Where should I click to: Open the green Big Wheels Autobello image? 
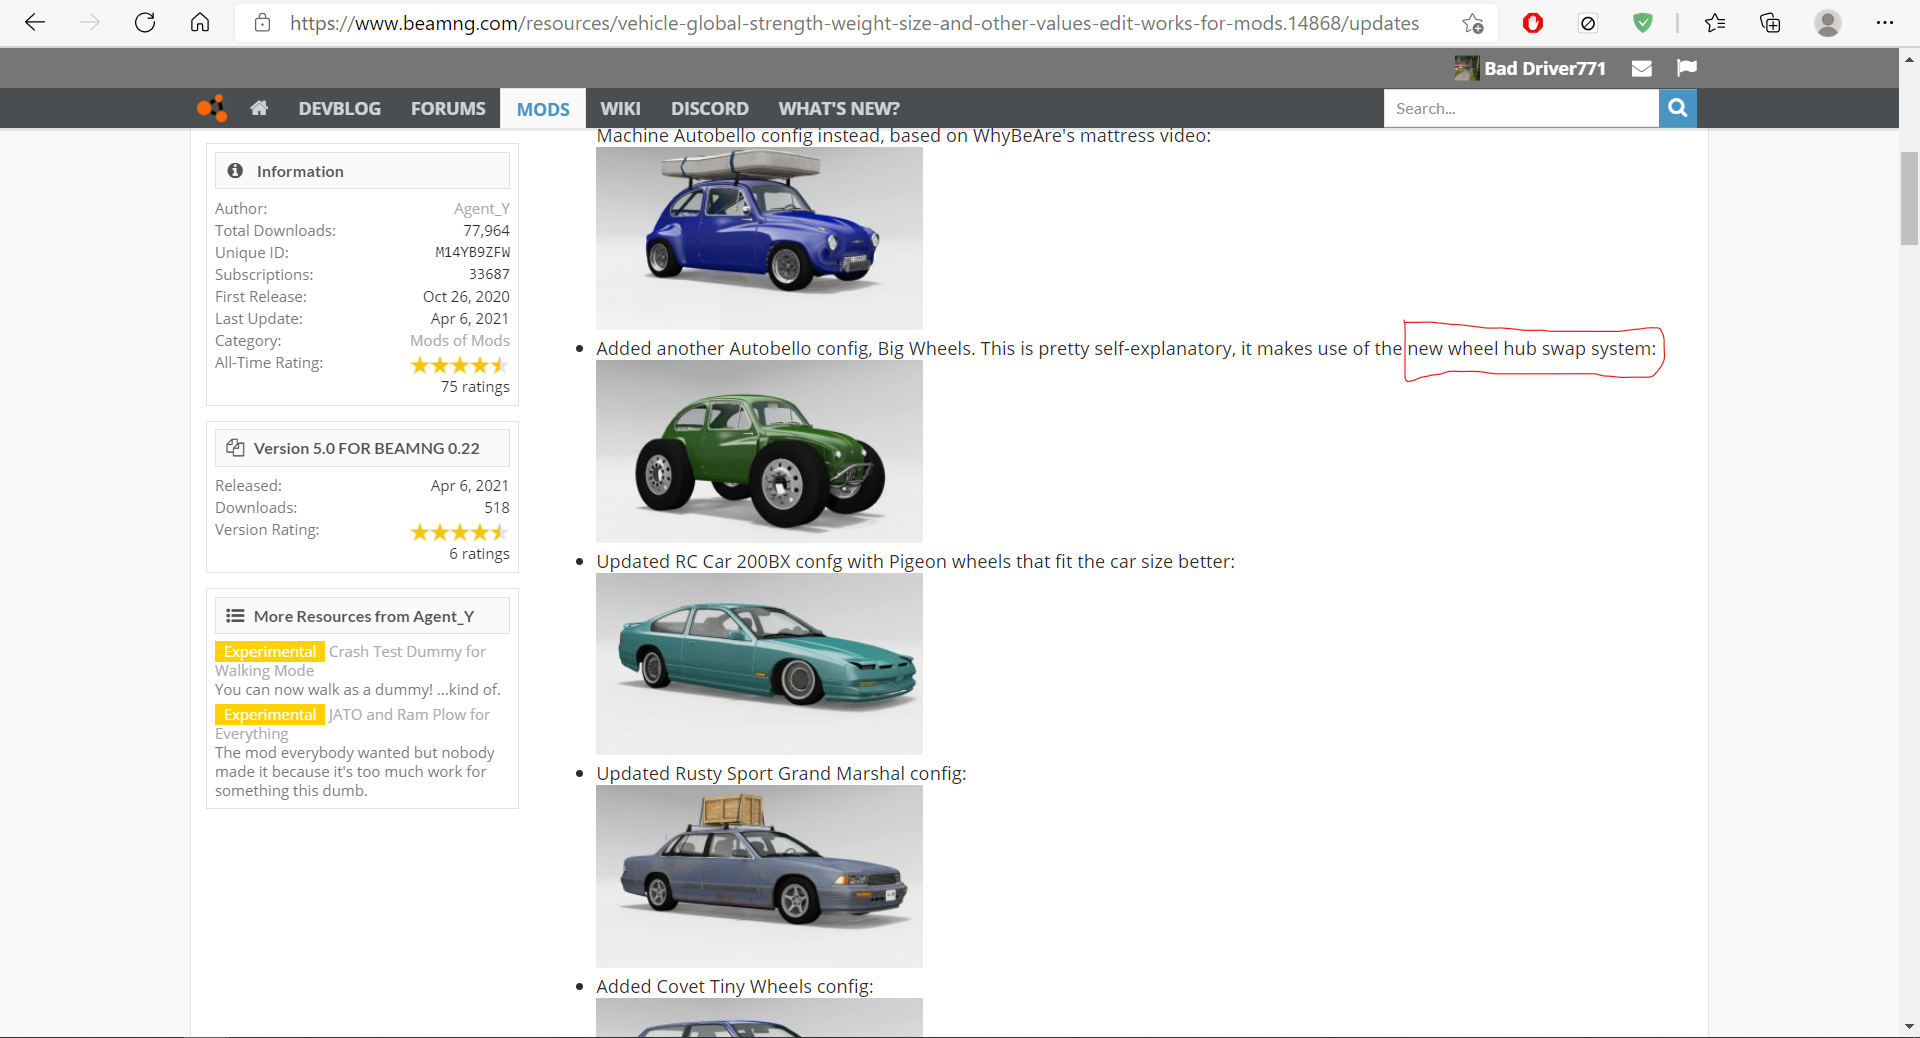tap(759, 451)
